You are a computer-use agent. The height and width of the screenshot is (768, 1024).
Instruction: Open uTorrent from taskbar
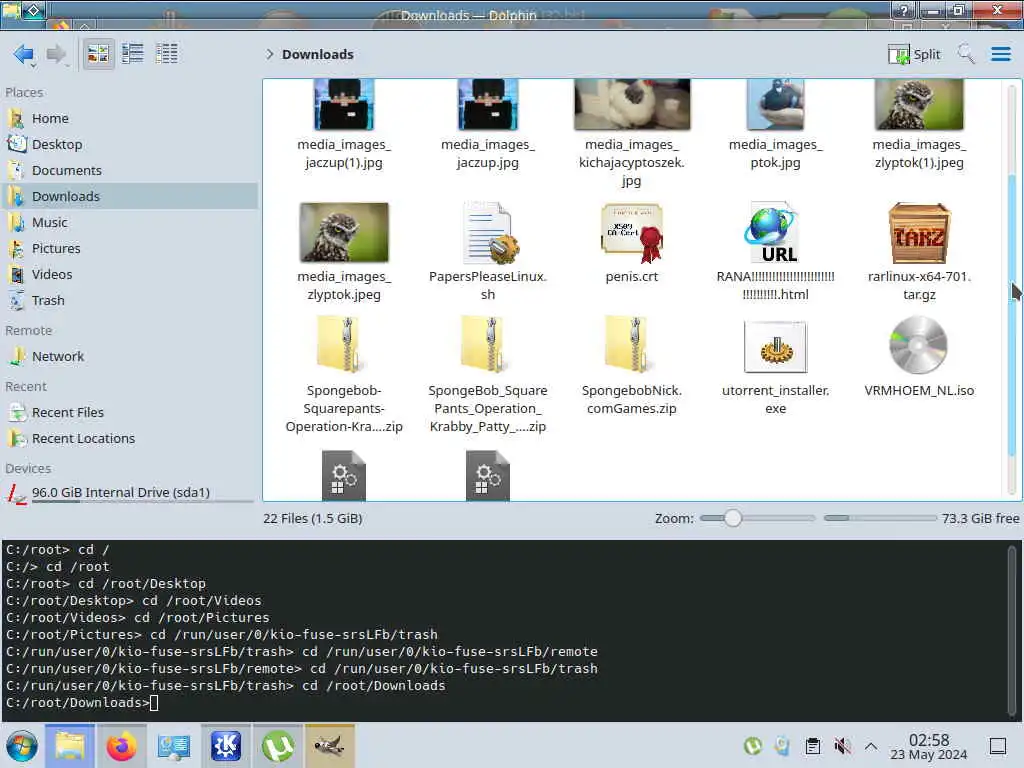278,746
